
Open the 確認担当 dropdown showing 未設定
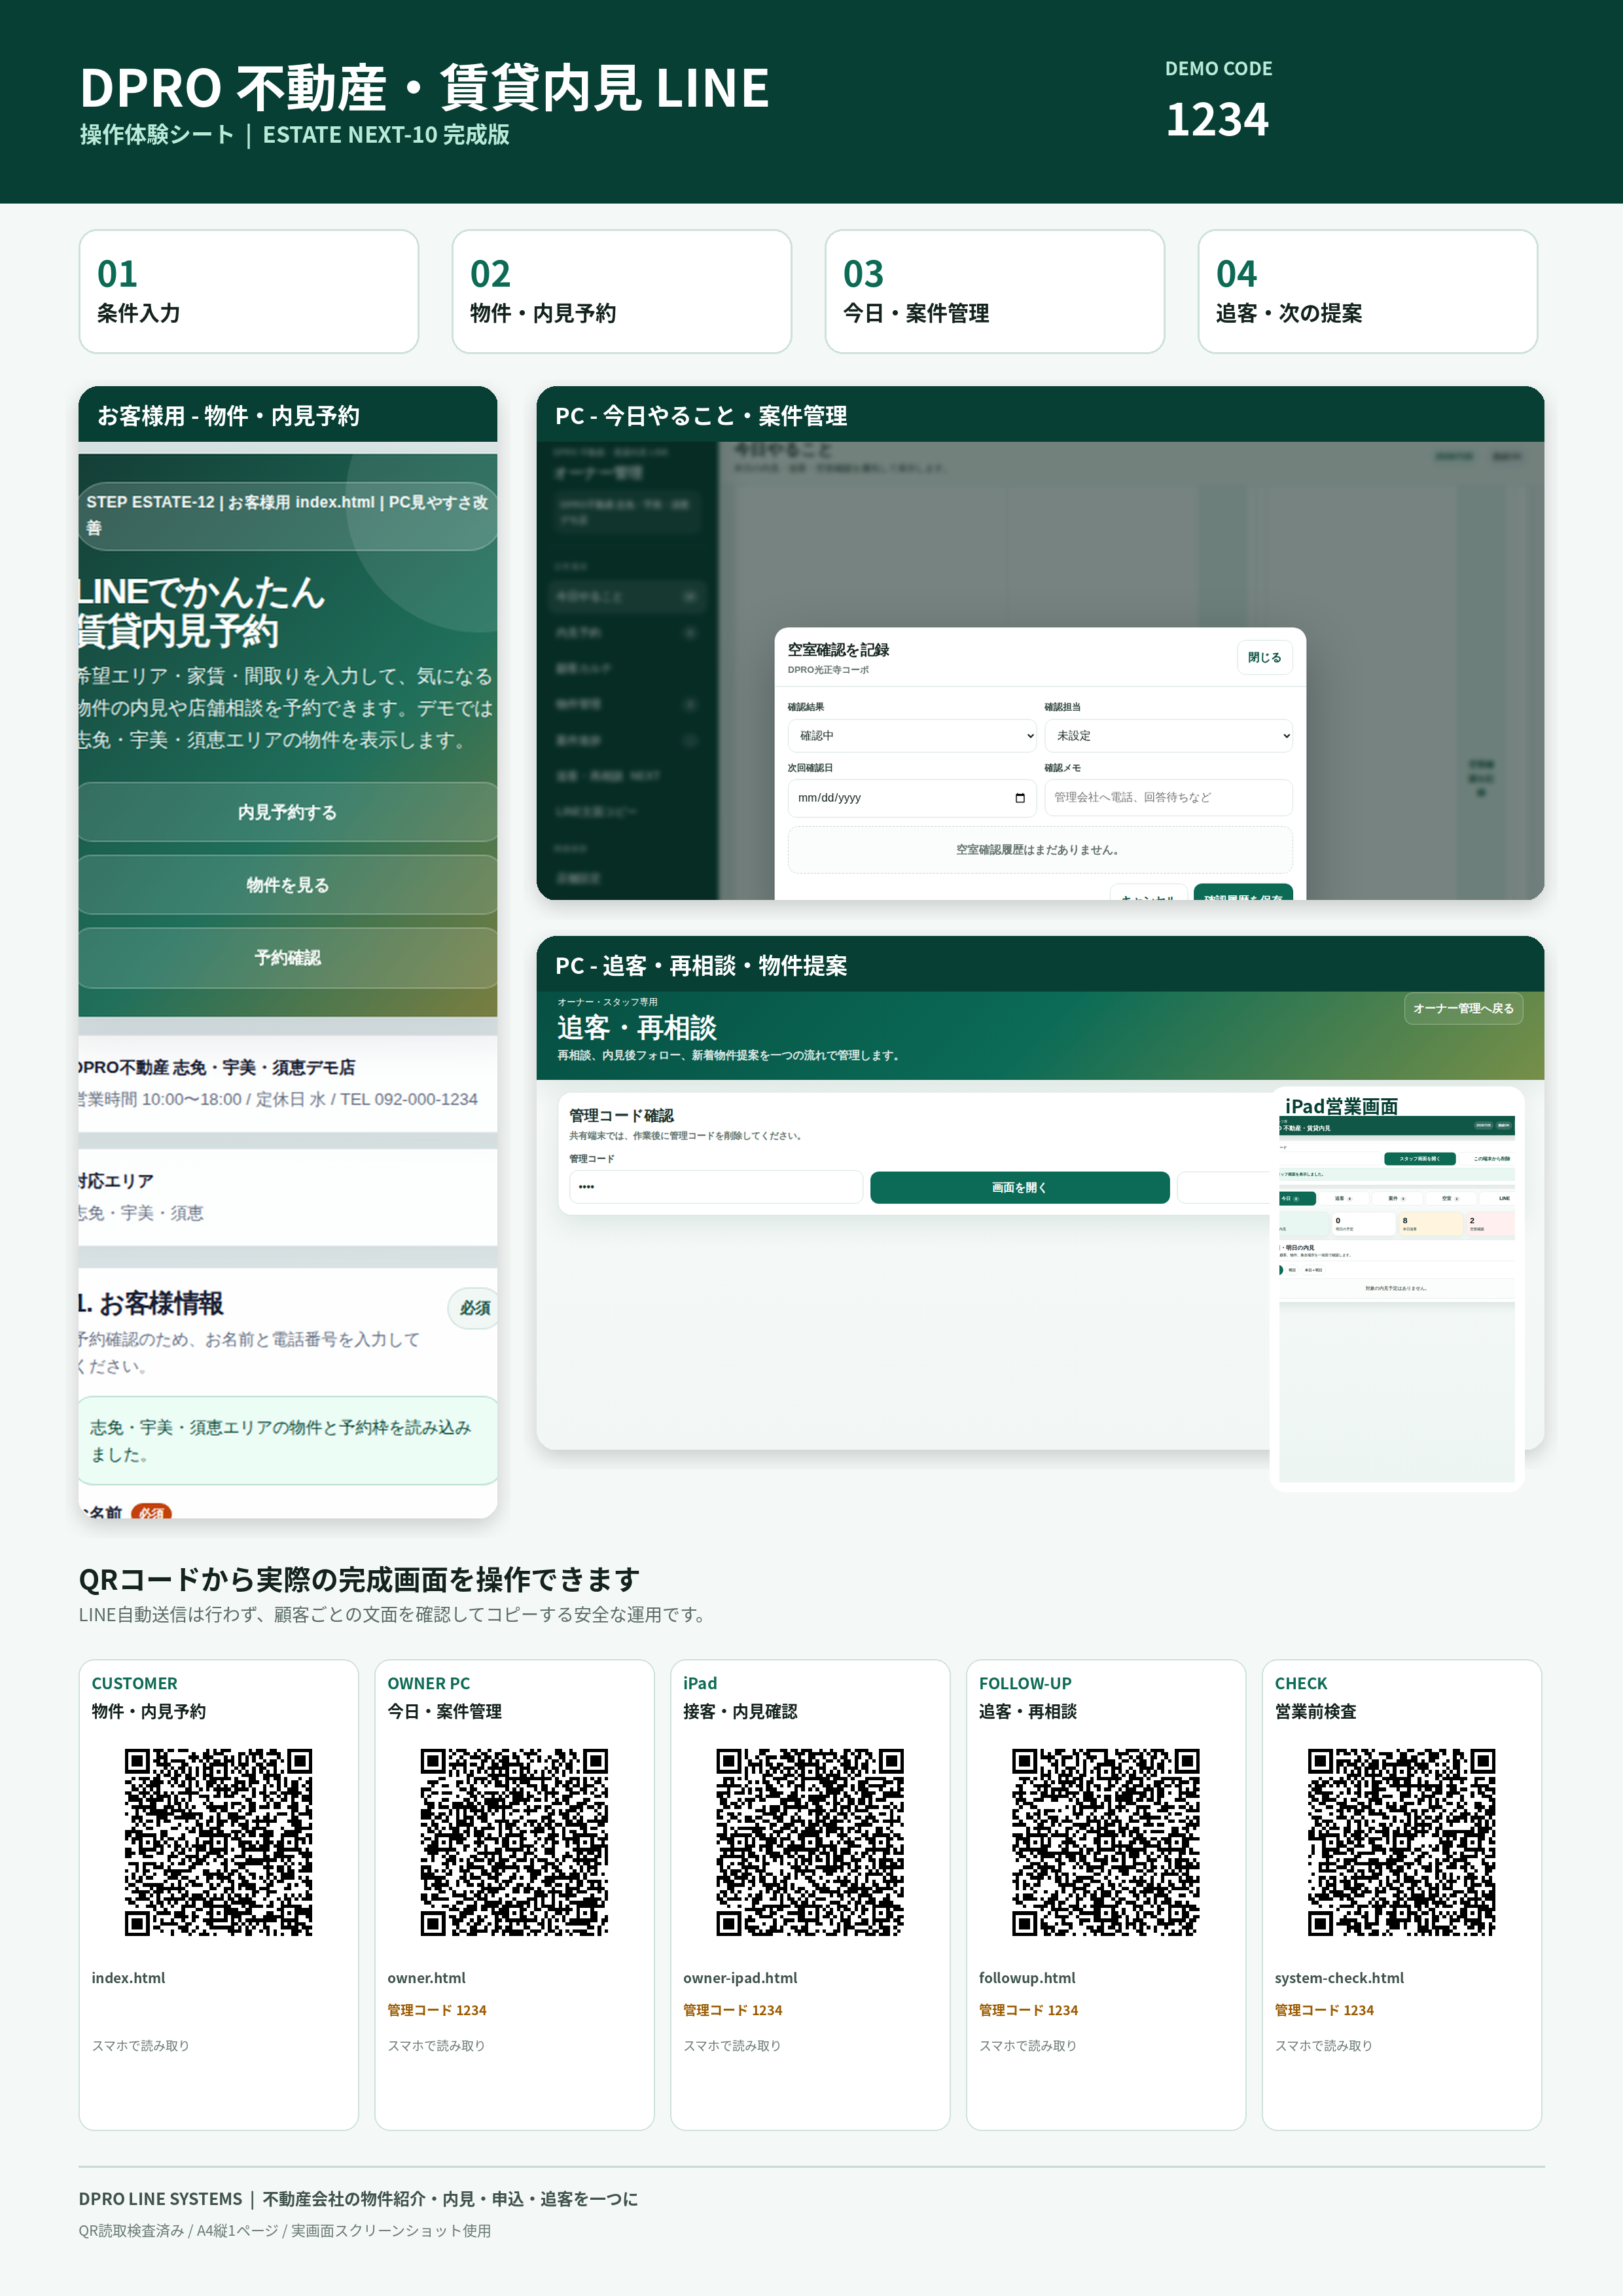1168,736
